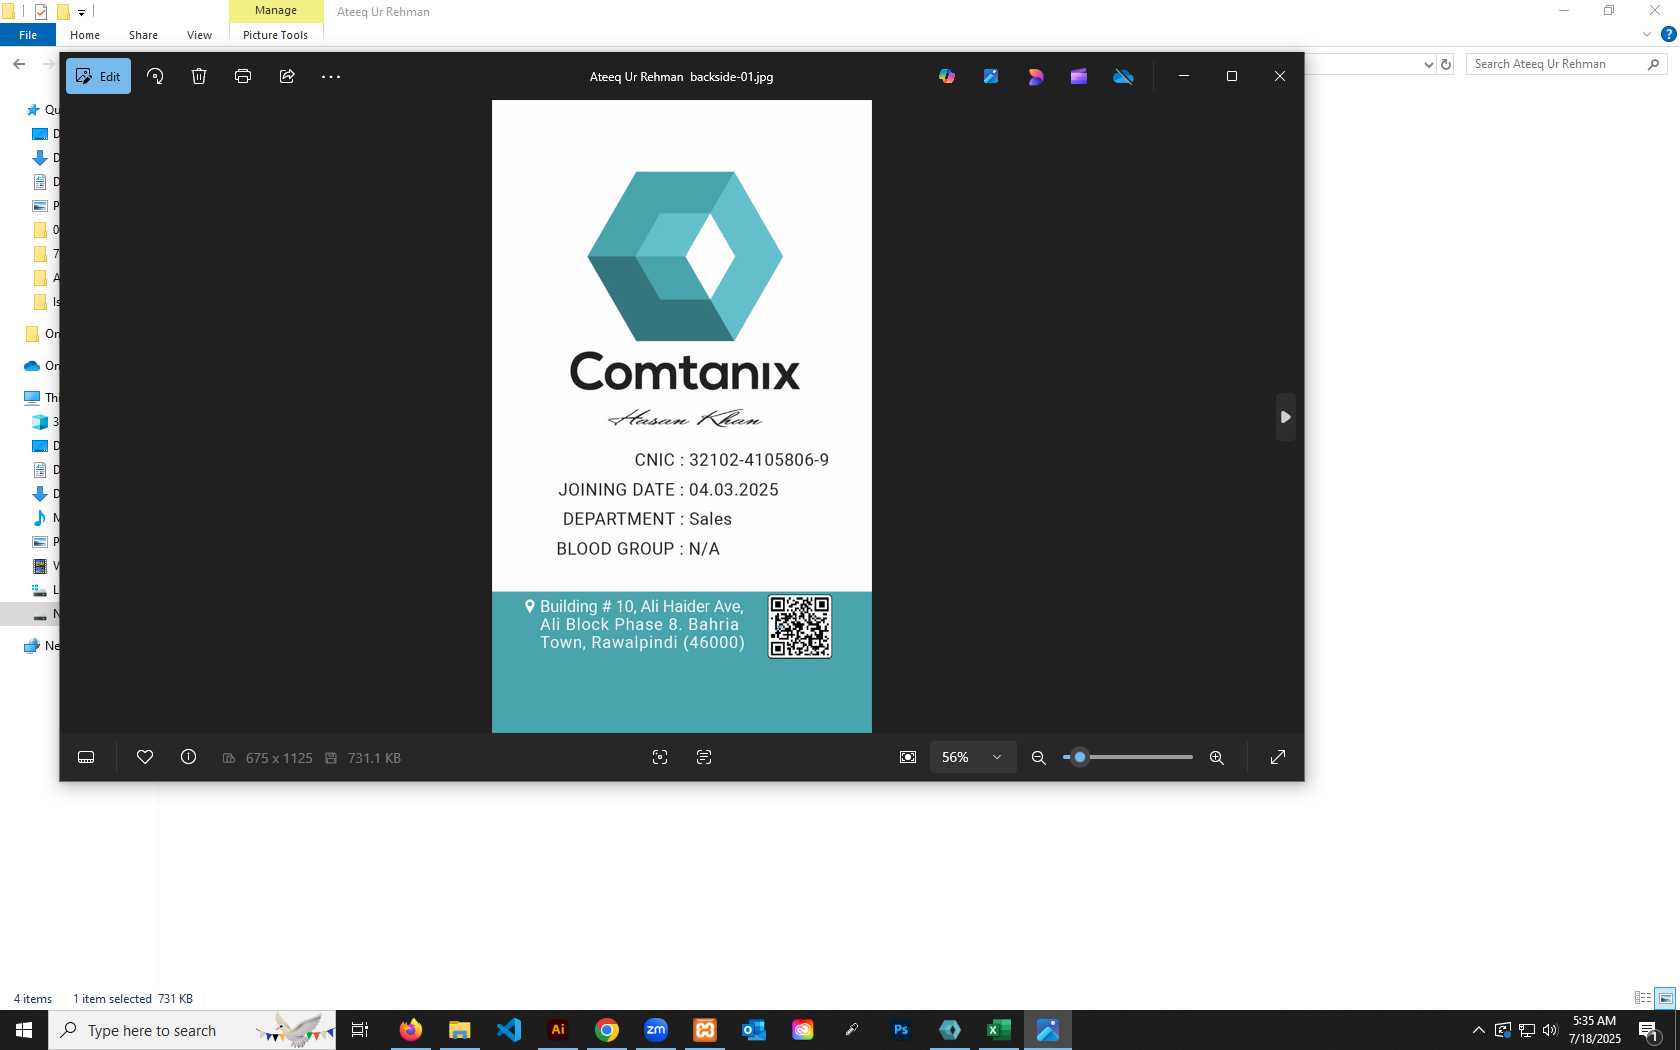Open Outlook from the taskbar
1680x1050 pixels.
tap(754, 1030)
